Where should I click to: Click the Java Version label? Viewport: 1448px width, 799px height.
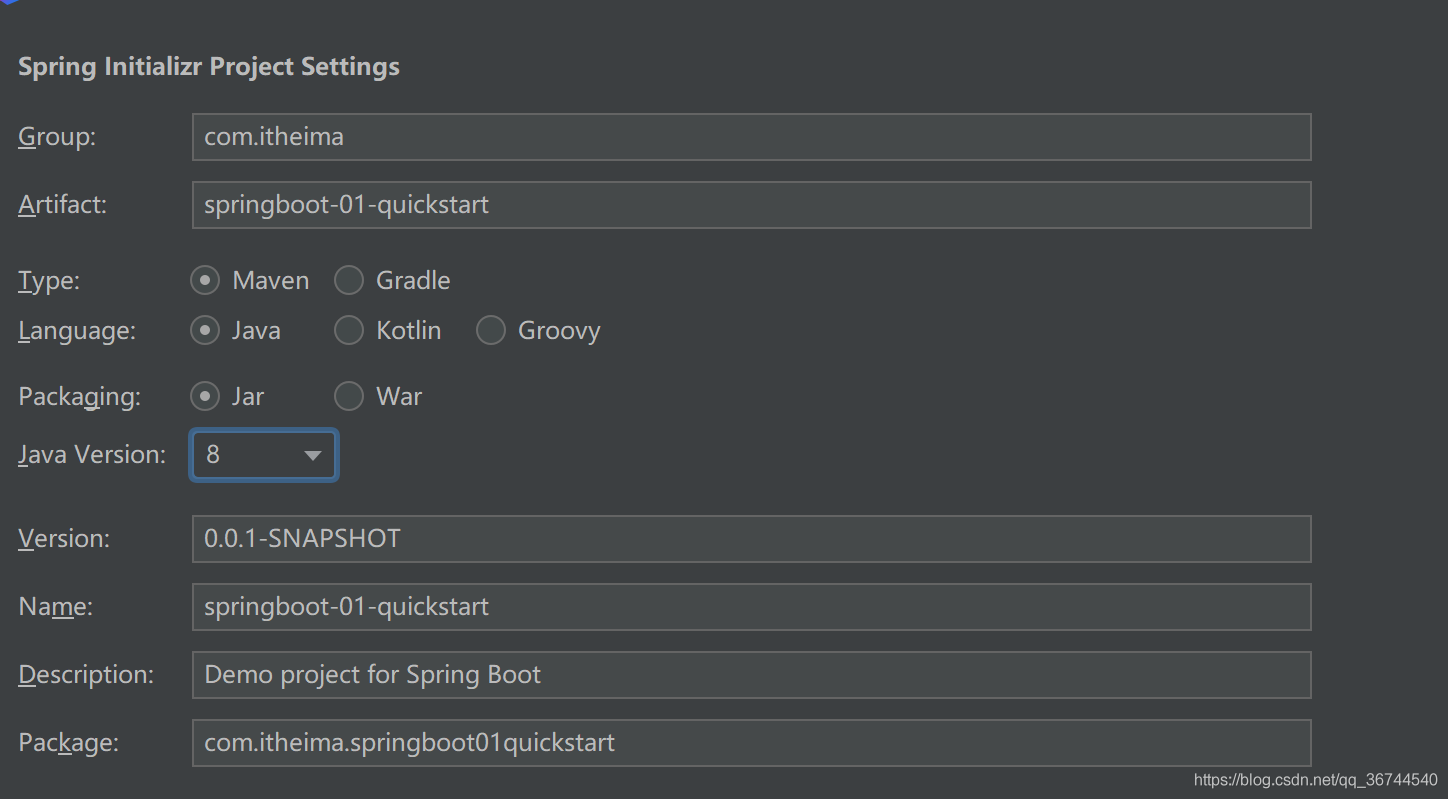(92, 455)
